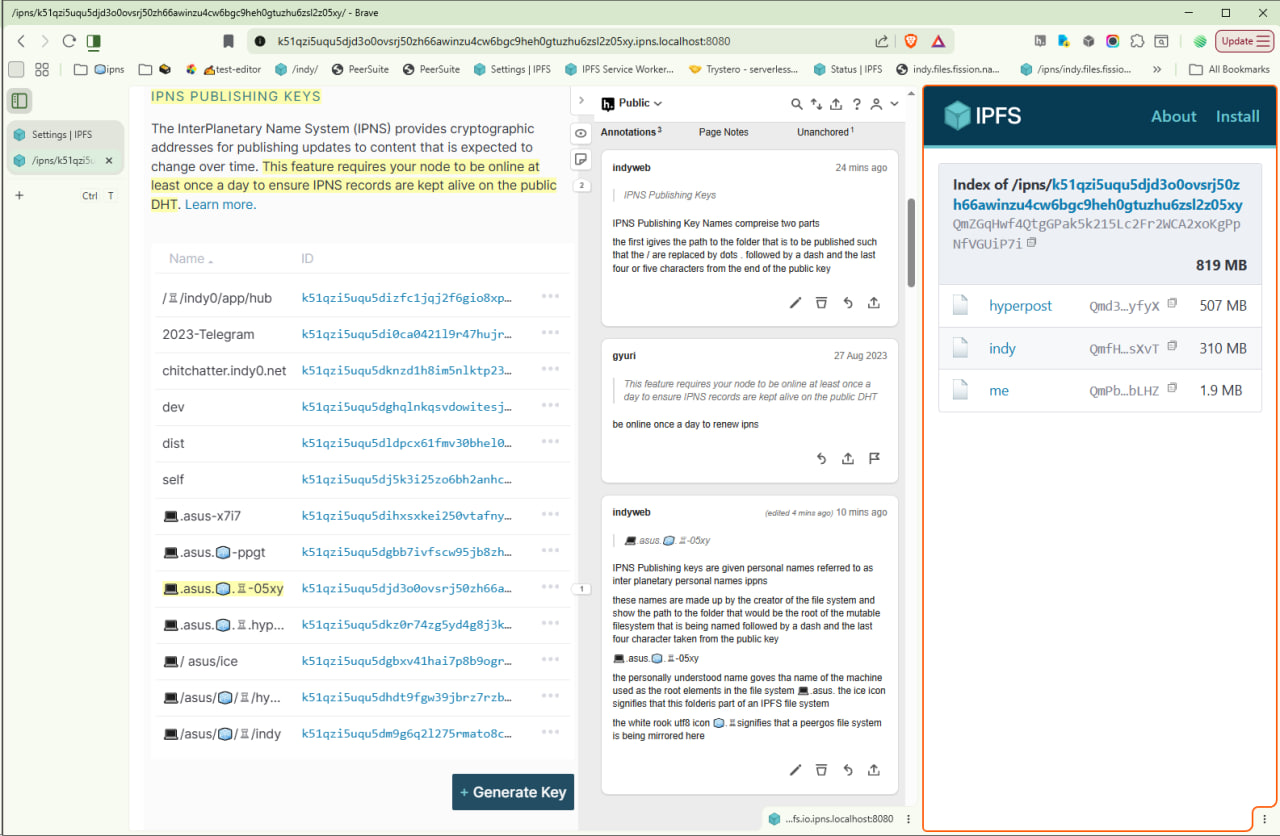Edit the first indyweb annotation with pencil icon
Screen dimensions: 1280x836
(x=796, y=303)
